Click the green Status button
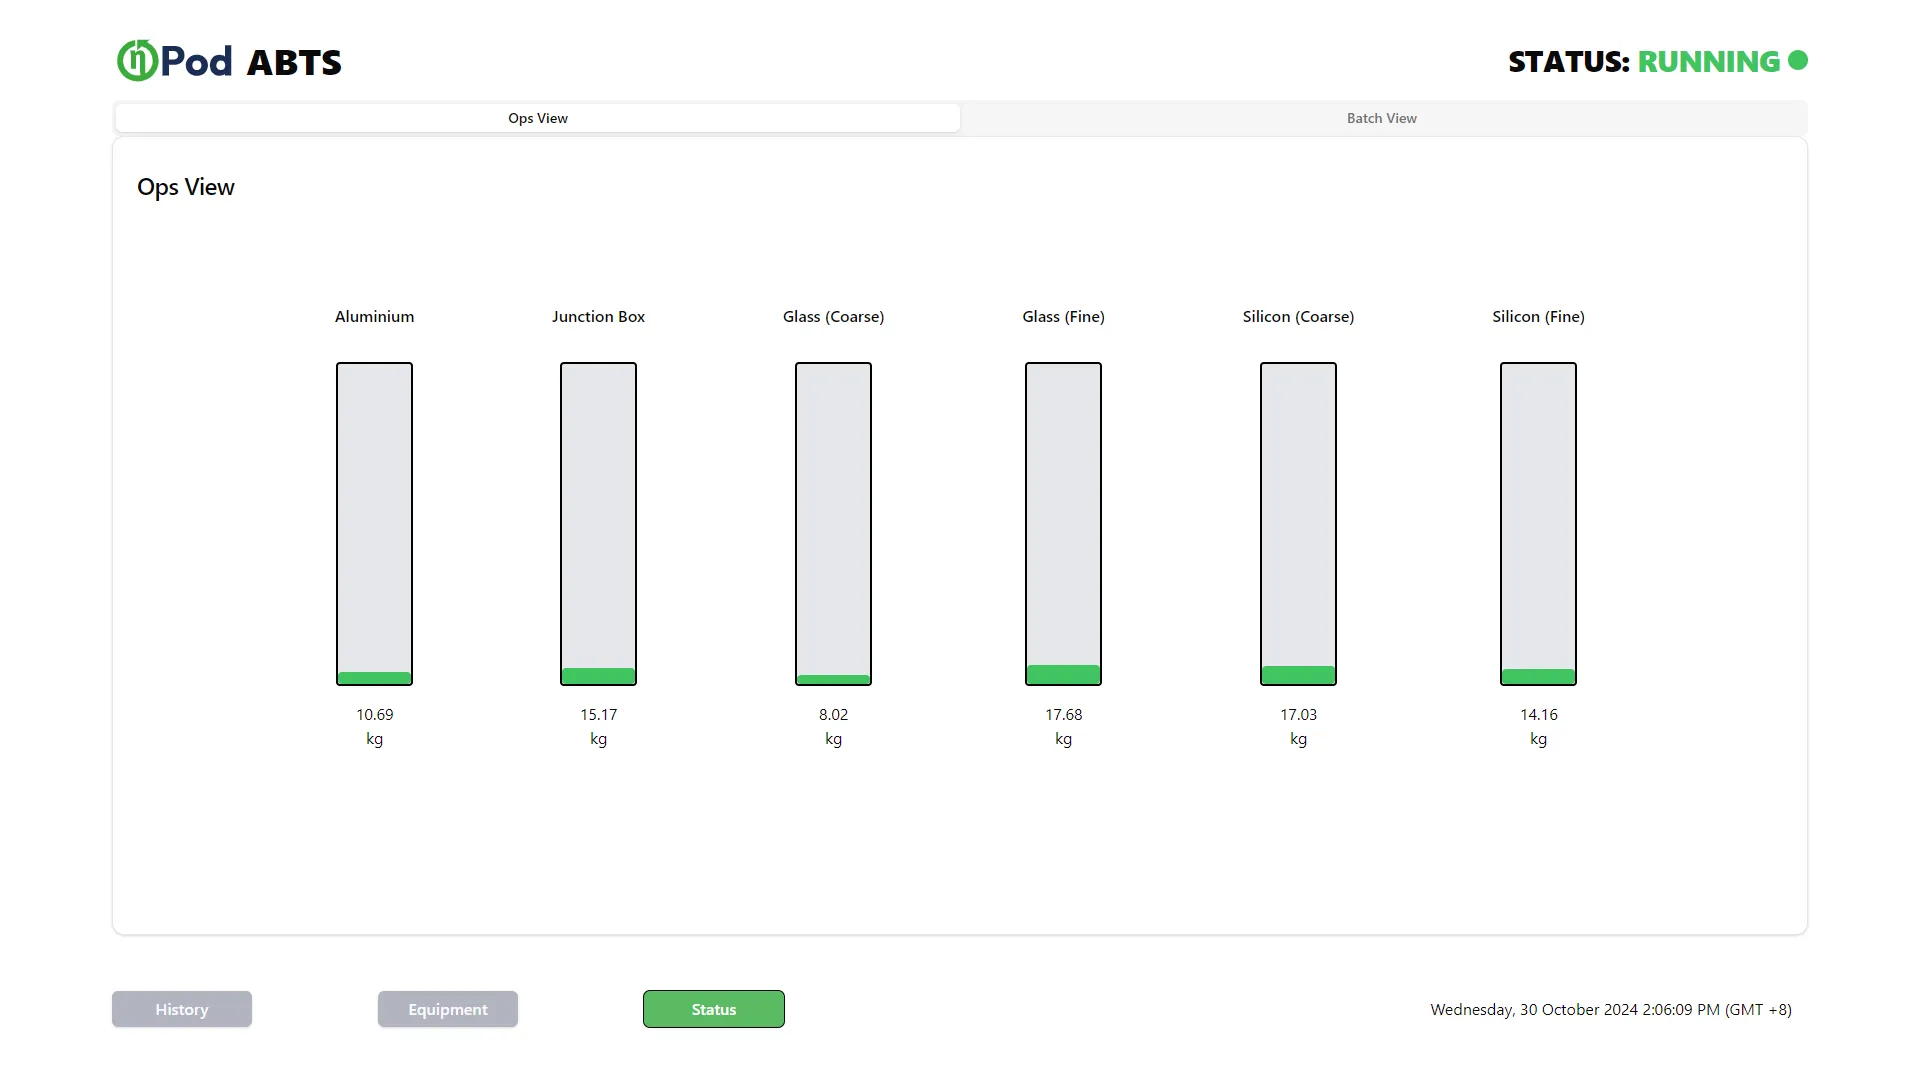1920x1080 pixels. pyautogui.click(x=714, y=1009)
